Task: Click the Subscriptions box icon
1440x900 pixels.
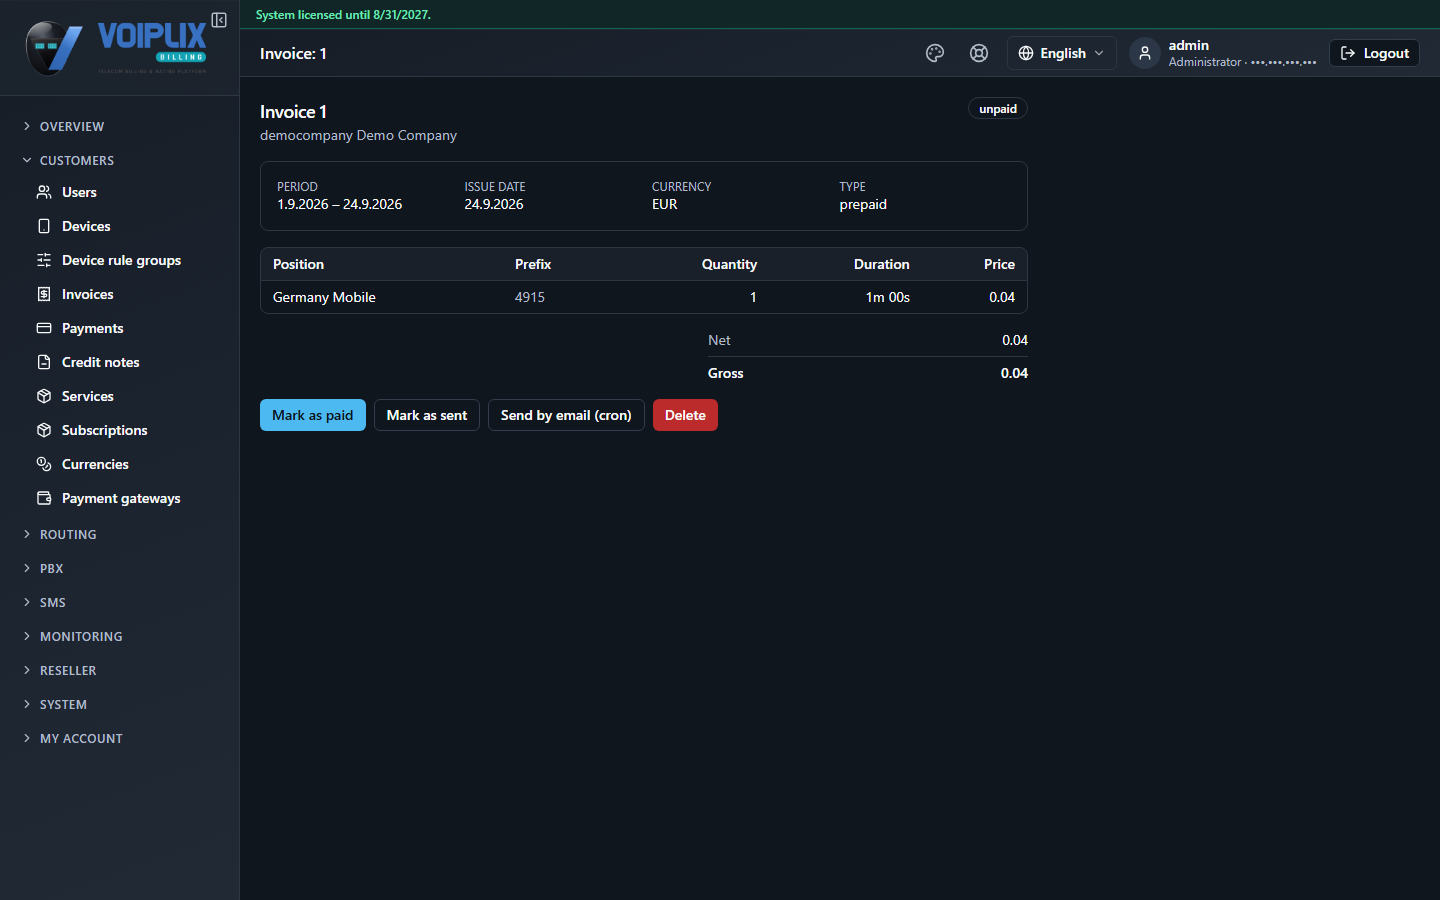Action: (44, 430)
